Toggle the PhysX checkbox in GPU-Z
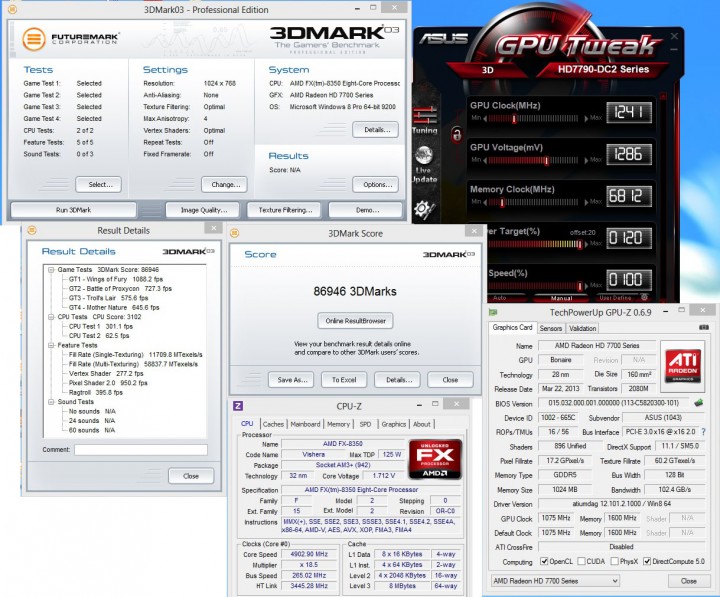 click(614, 561)
